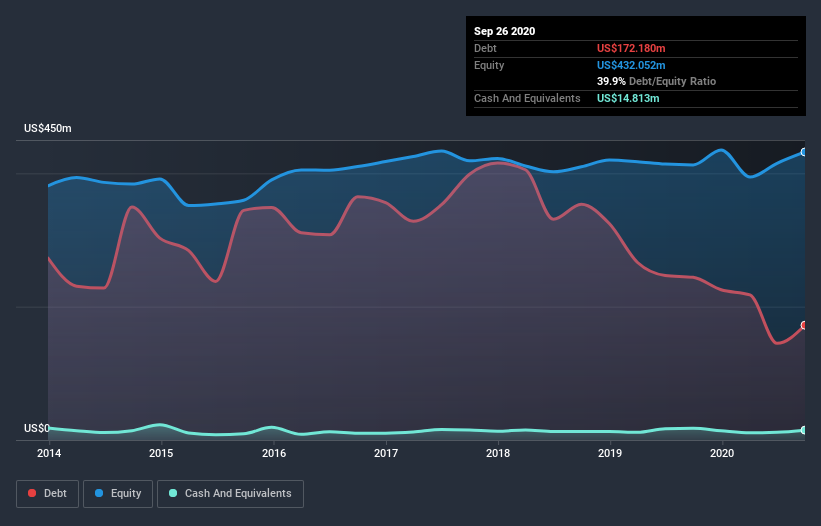Click the Cash data point at Sep 2020

click(804, 430)
